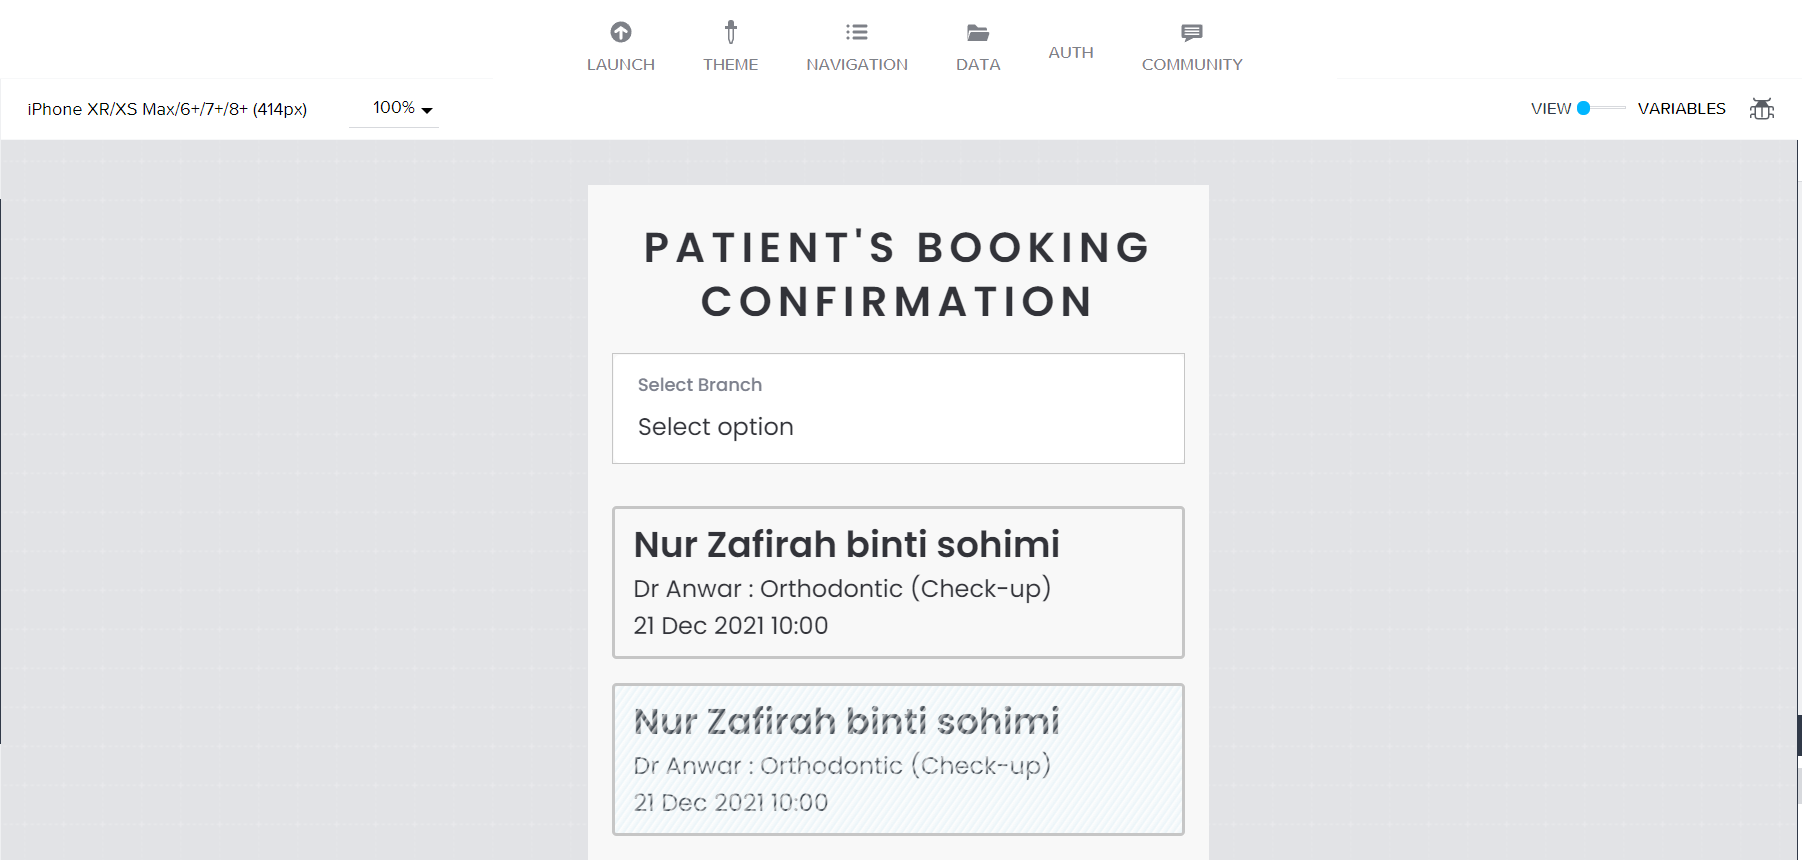1802x860 pixels.
Task: Click the debug bug icon
Action: pyautogui.click(x=1762, y=109)
